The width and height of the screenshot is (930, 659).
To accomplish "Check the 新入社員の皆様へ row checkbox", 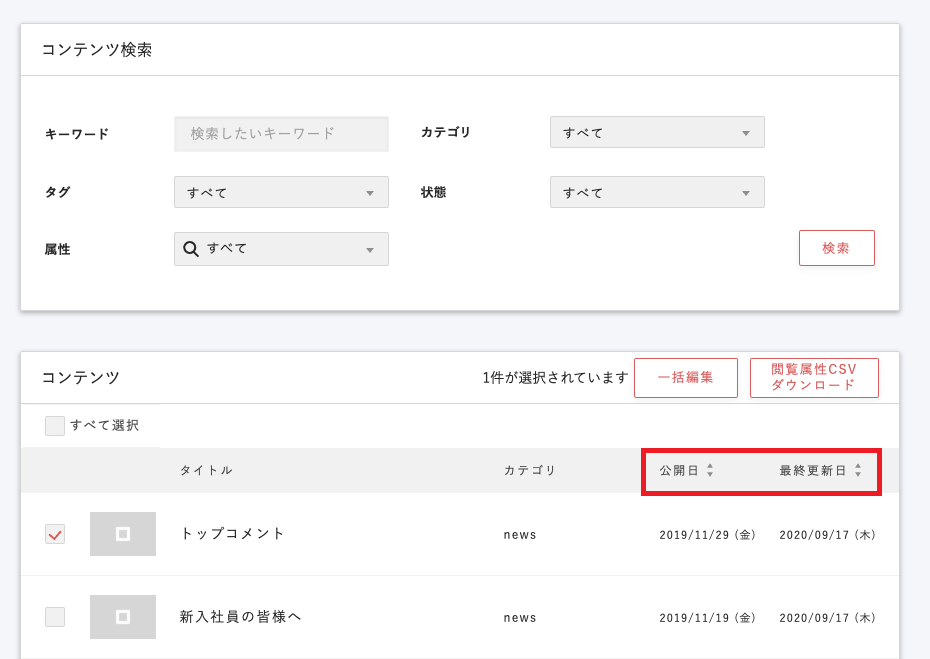I will click(x=55, y=617).
